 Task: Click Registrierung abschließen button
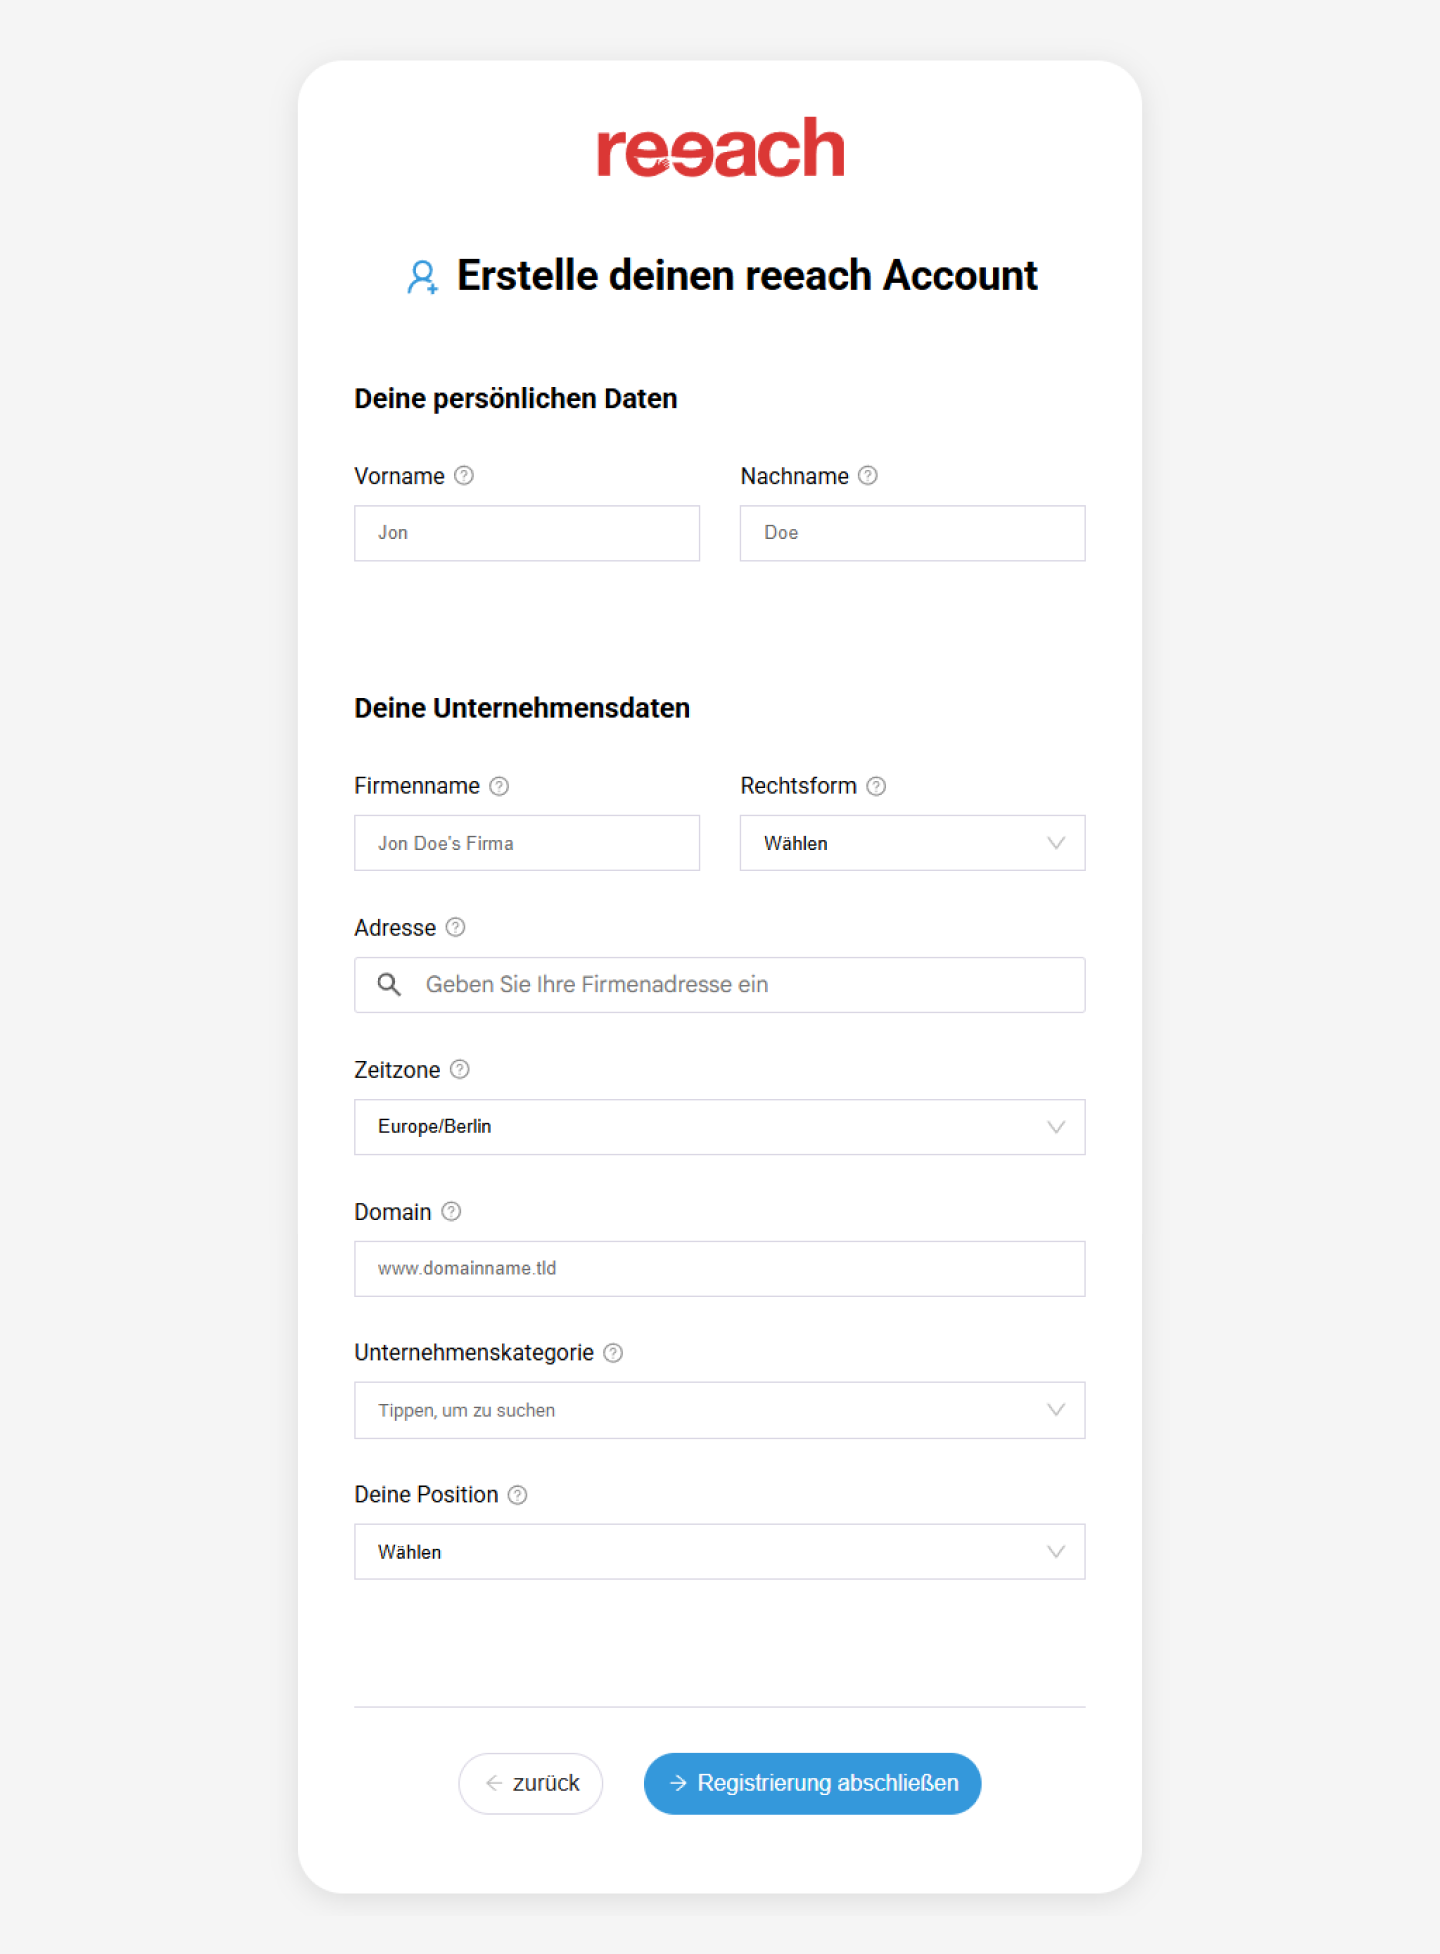tap(812, 1783)
